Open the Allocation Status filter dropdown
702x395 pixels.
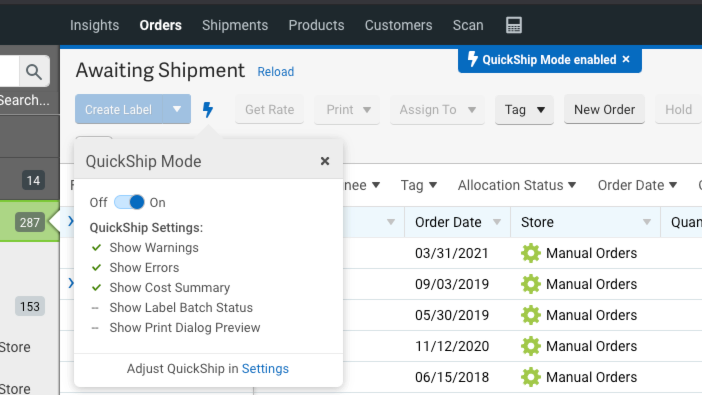517,185
